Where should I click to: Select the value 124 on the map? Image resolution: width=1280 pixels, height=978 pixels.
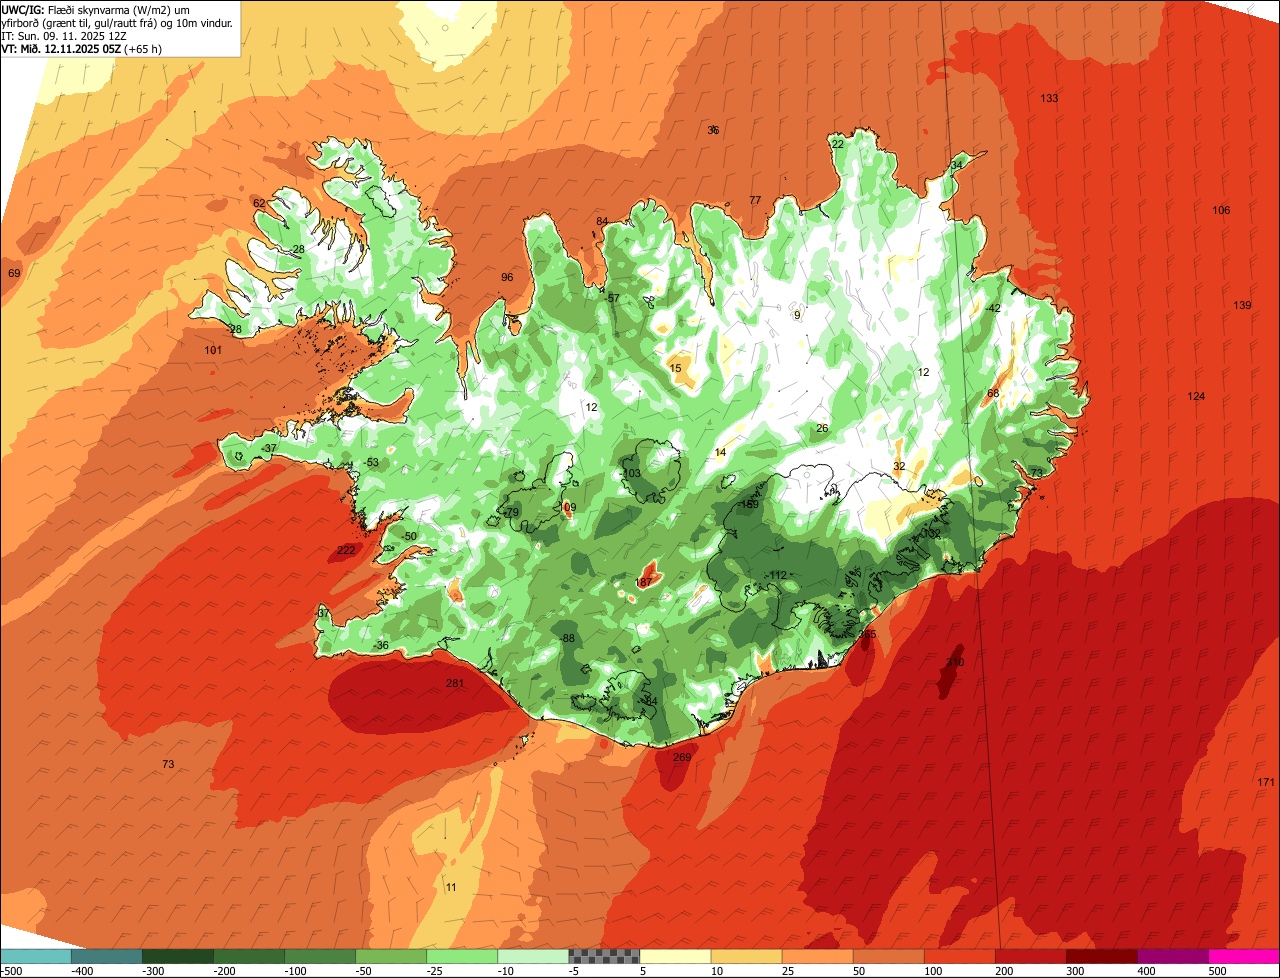[x=1196, y=397]
